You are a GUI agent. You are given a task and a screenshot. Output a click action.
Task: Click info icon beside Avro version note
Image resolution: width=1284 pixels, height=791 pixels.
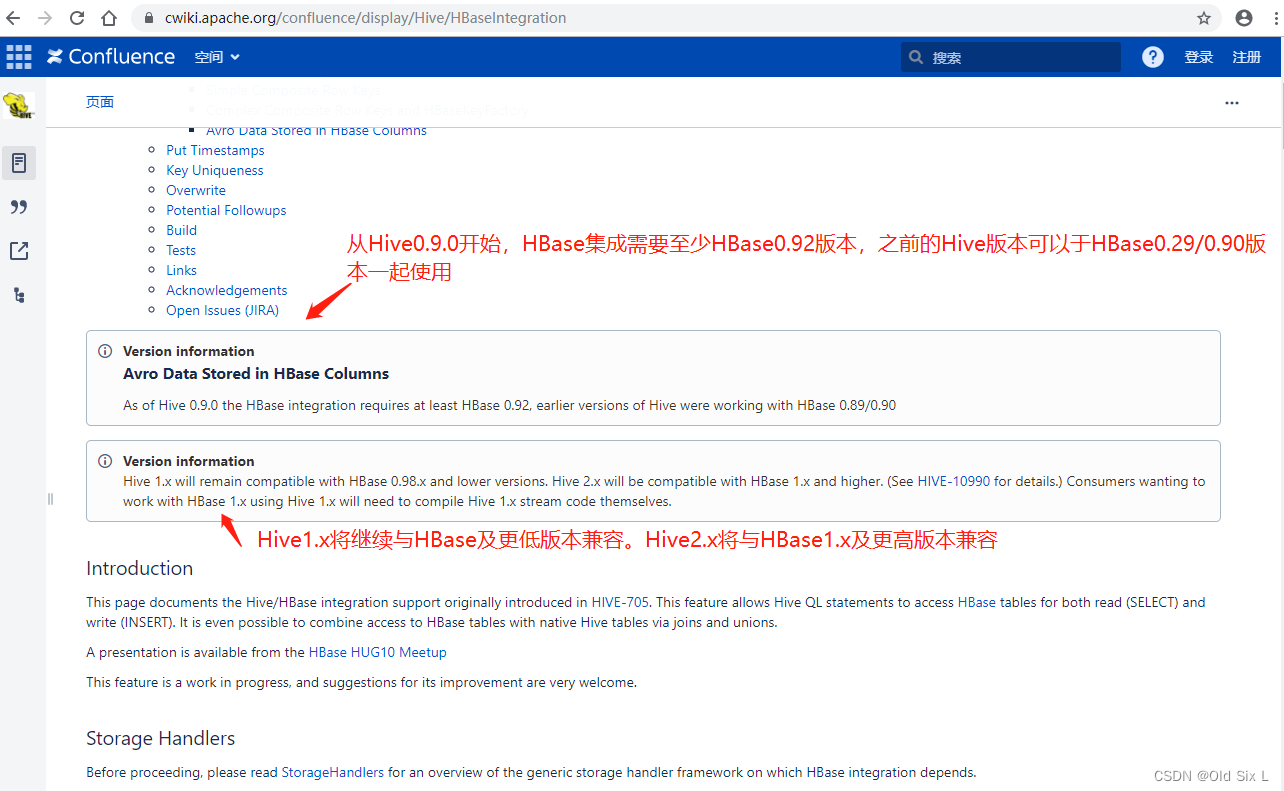point(105,351)
